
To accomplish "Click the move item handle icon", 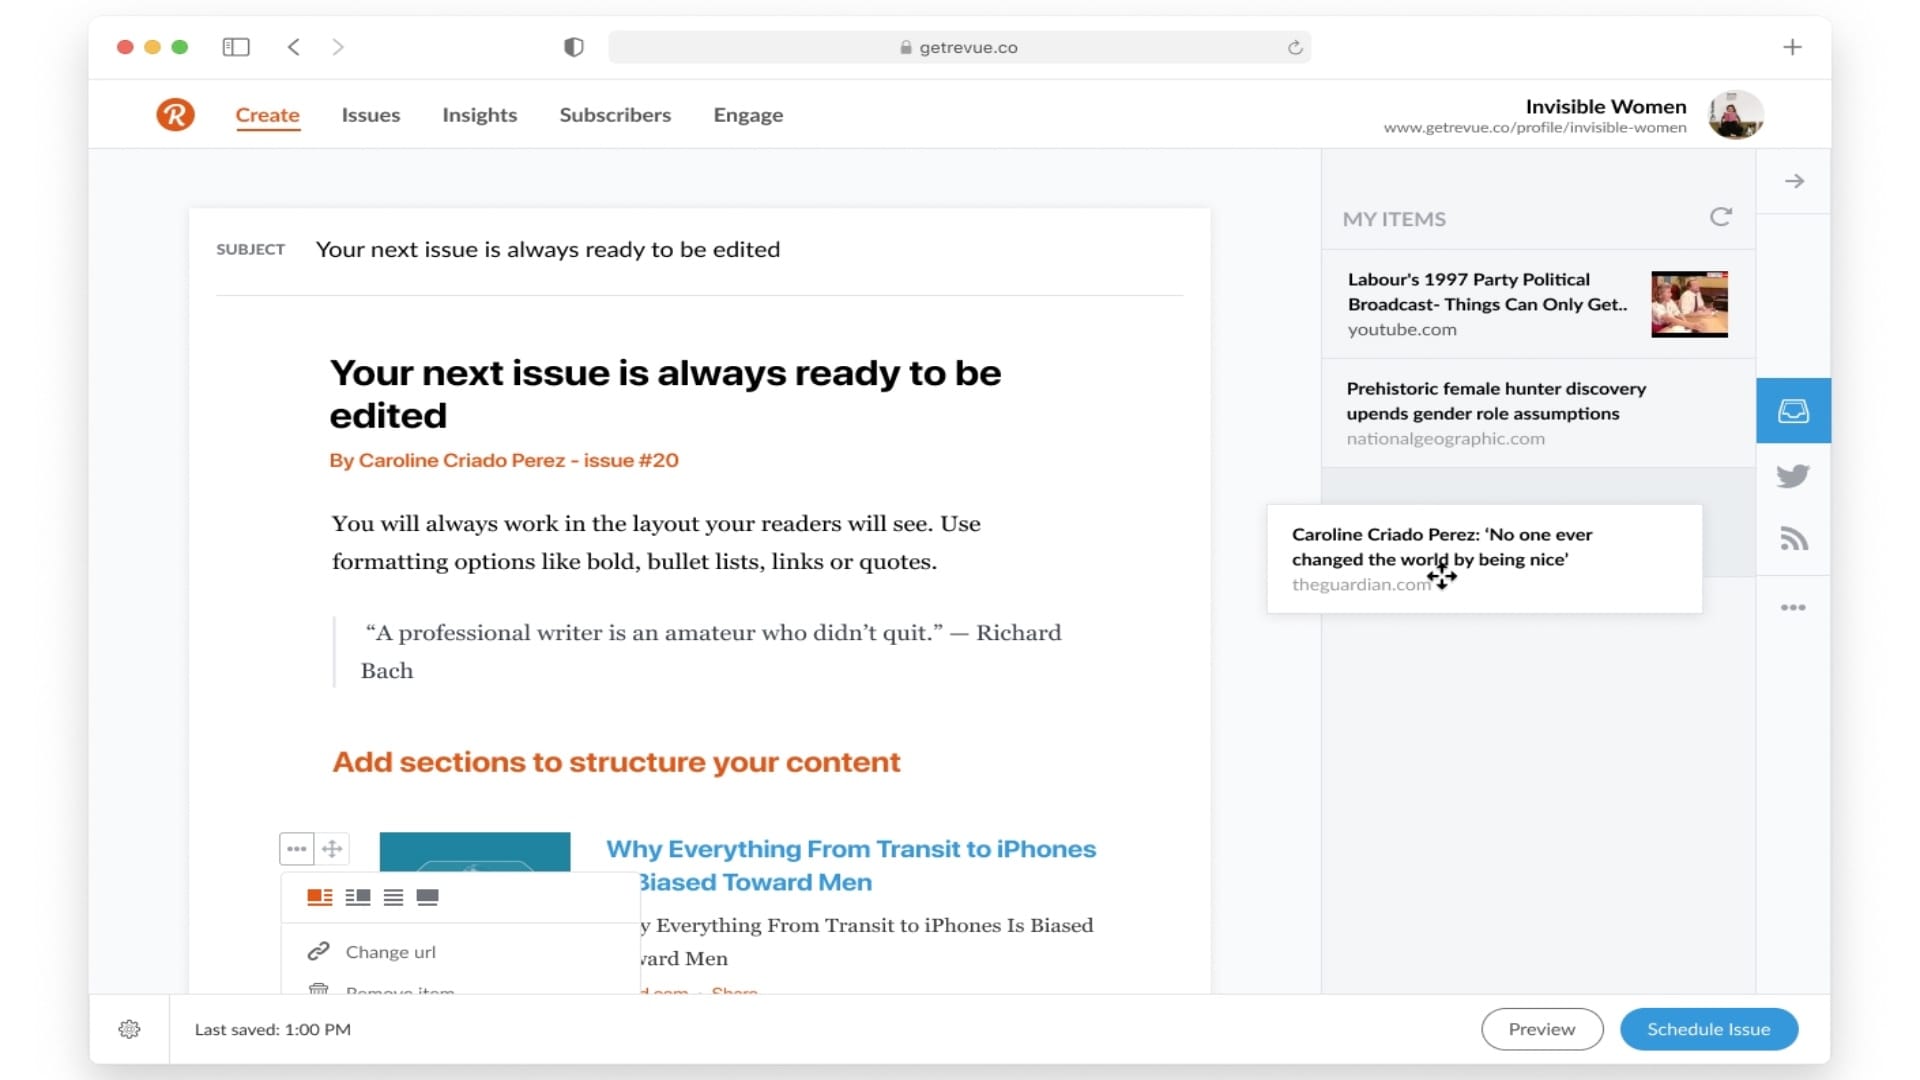I will 332,849.
